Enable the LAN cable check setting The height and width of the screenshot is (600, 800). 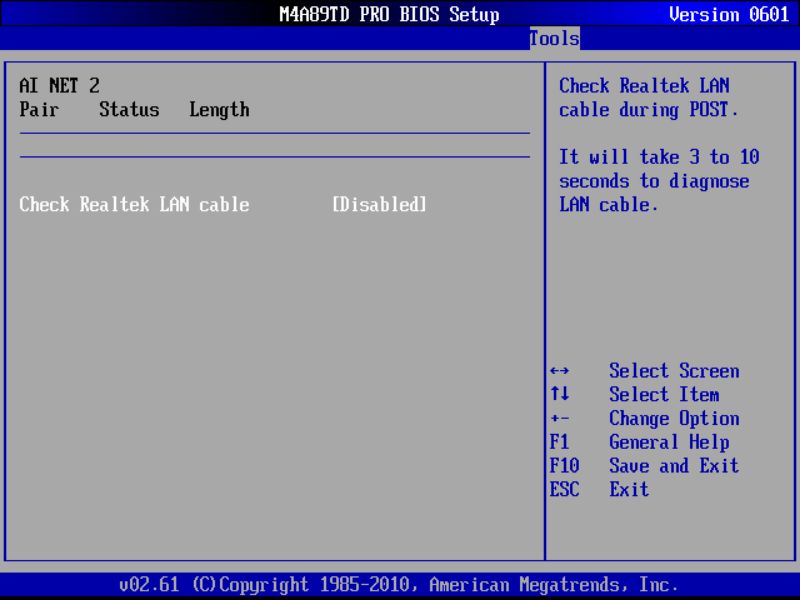click(x=378, y=204)
